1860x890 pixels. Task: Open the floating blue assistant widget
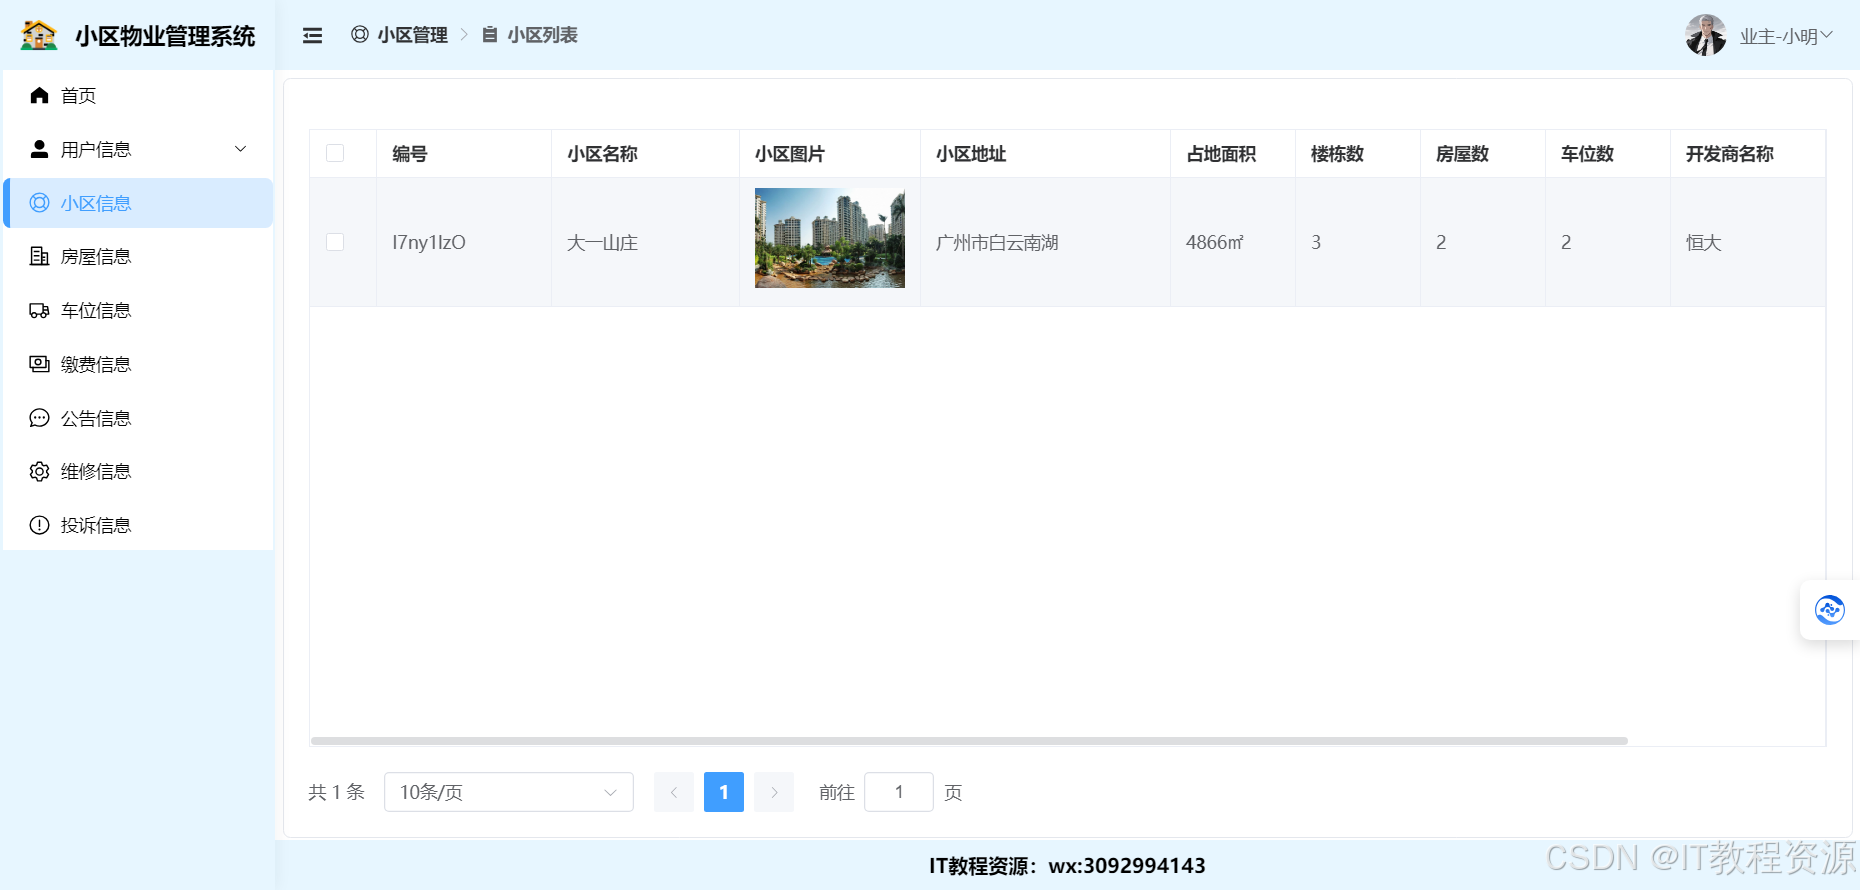tap(1830, 609)
